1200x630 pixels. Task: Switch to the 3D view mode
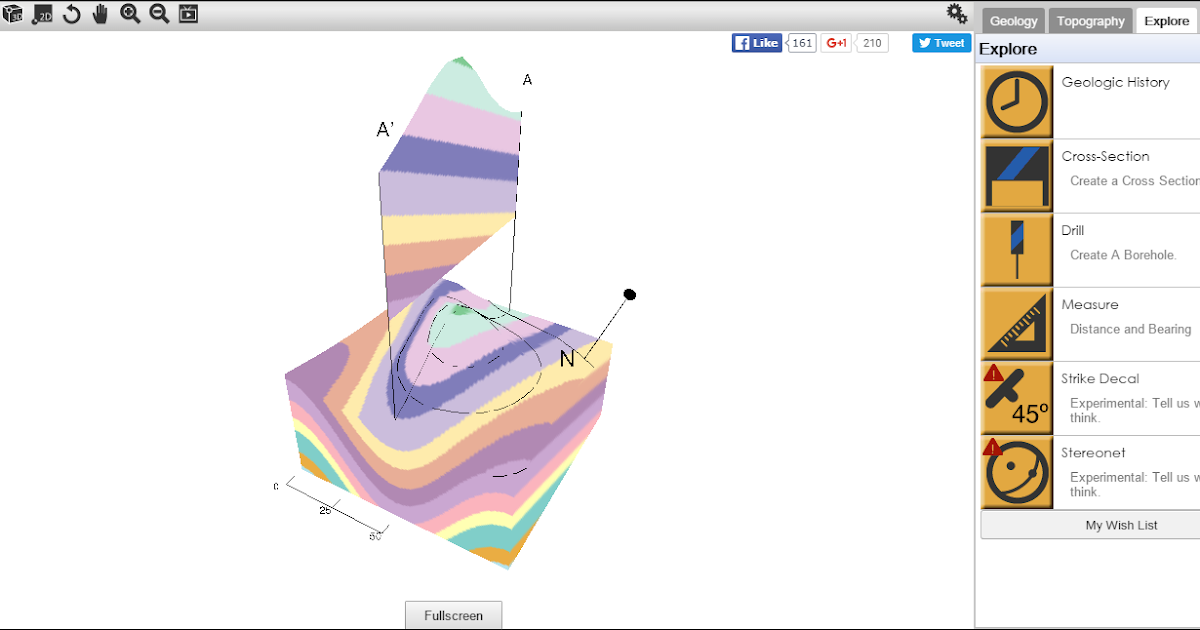click(x=14, y=14)
